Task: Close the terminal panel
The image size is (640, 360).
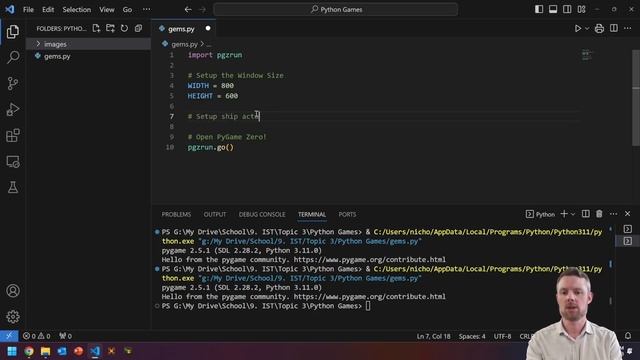Action: (628, 214)
